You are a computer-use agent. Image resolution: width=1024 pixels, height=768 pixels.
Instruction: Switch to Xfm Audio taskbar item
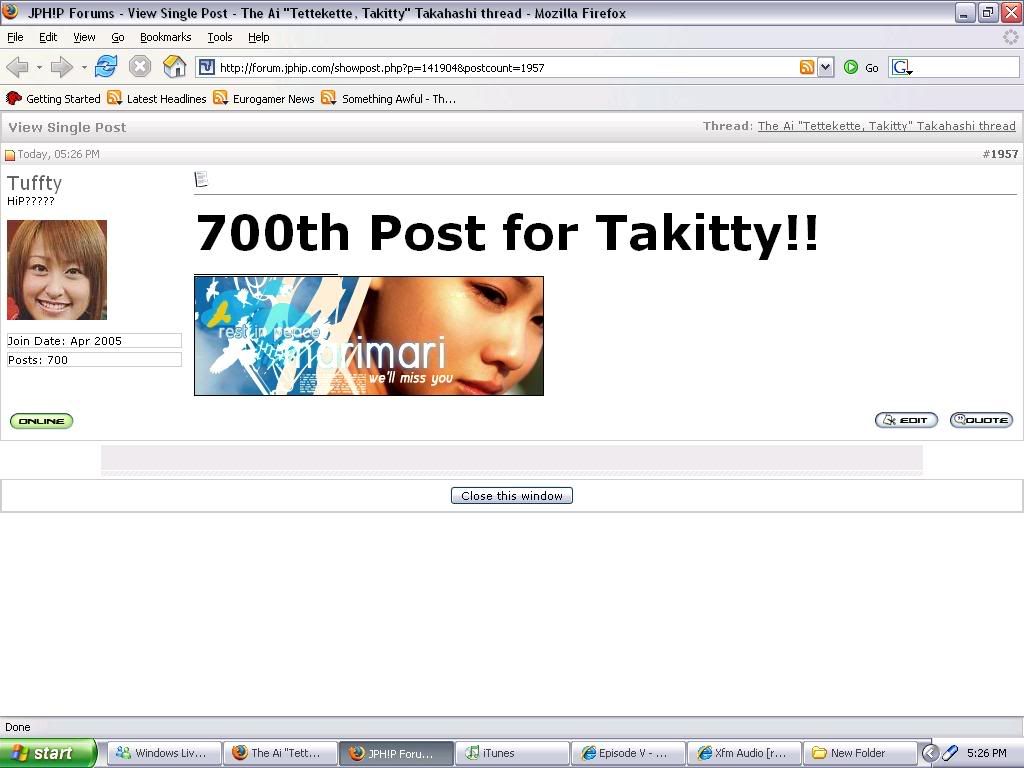[x=744, y=753]
